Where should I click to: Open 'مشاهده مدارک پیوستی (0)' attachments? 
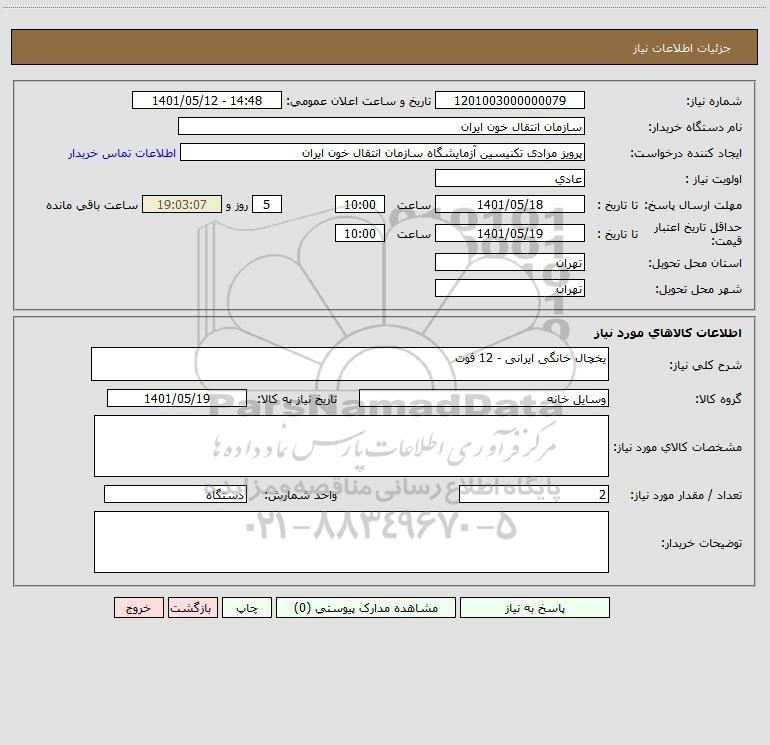pos(366,607)
